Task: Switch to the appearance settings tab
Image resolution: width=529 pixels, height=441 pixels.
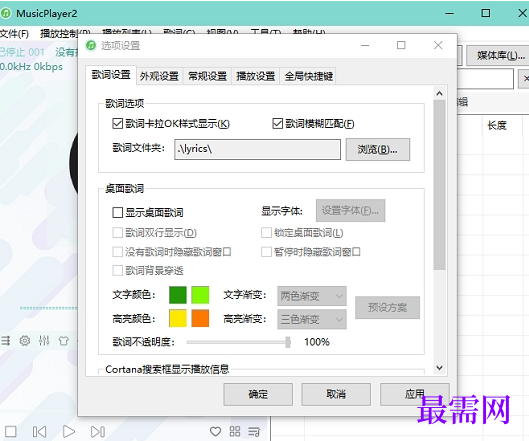Action: [x=159, y=76]
